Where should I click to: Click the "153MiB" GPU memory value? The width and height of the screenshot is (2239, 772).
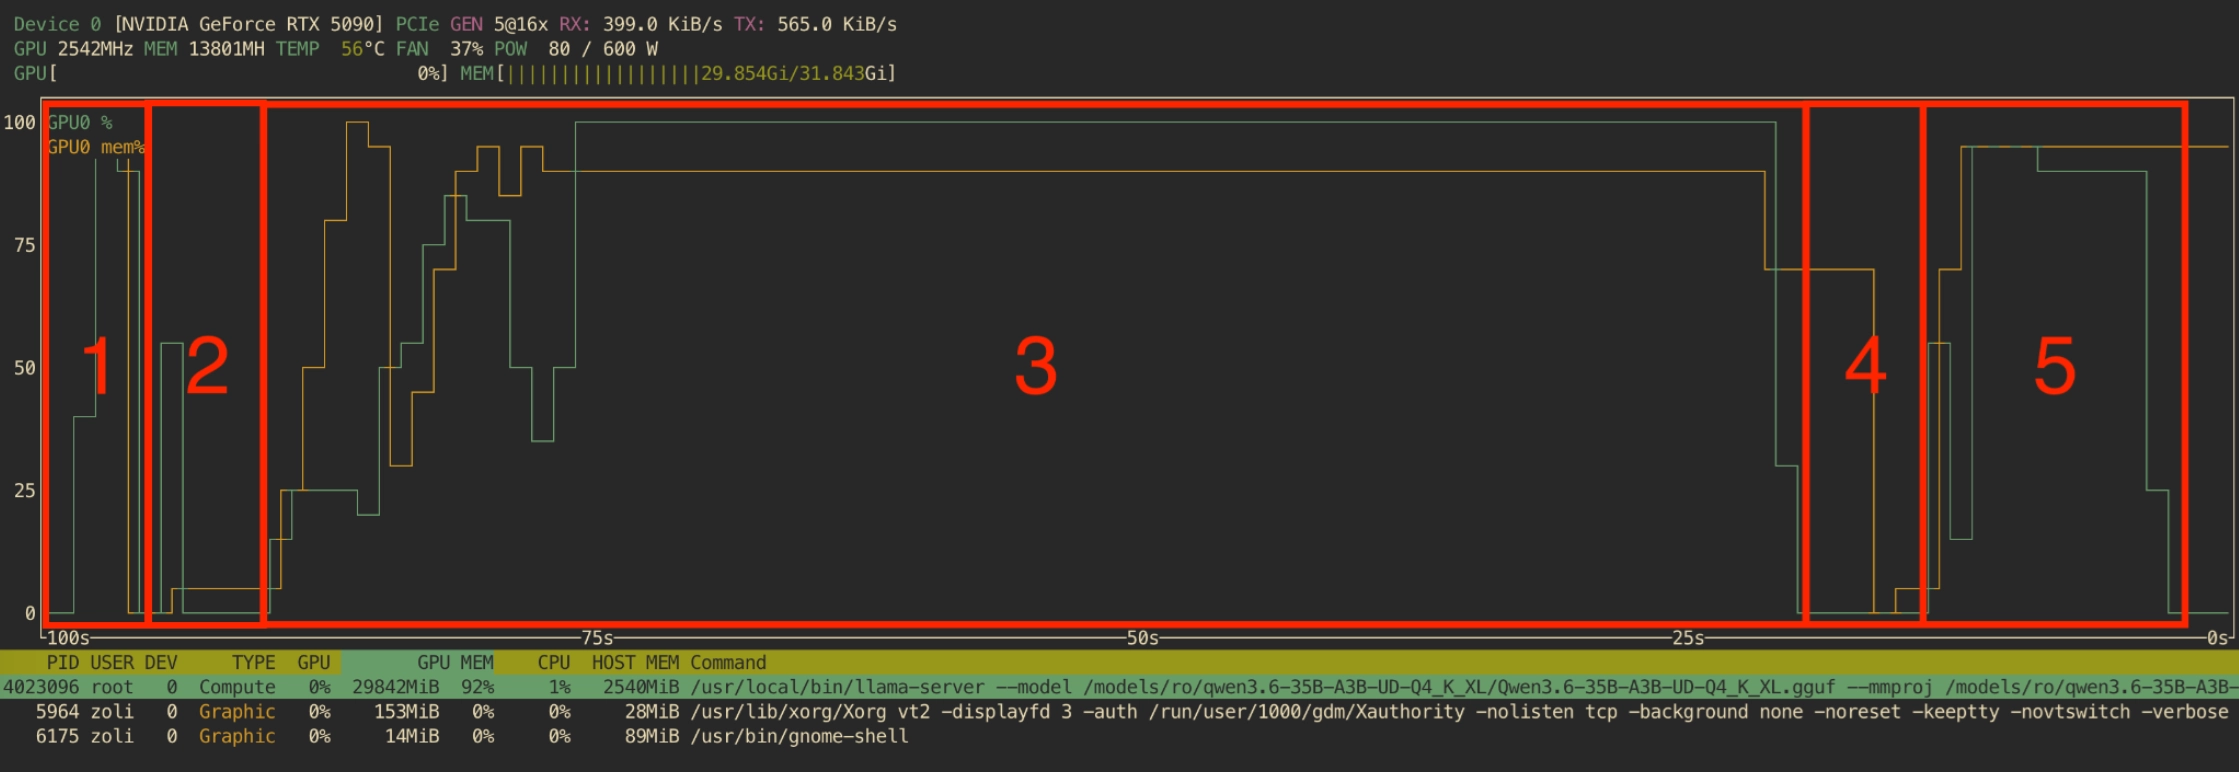click(406, 712)
